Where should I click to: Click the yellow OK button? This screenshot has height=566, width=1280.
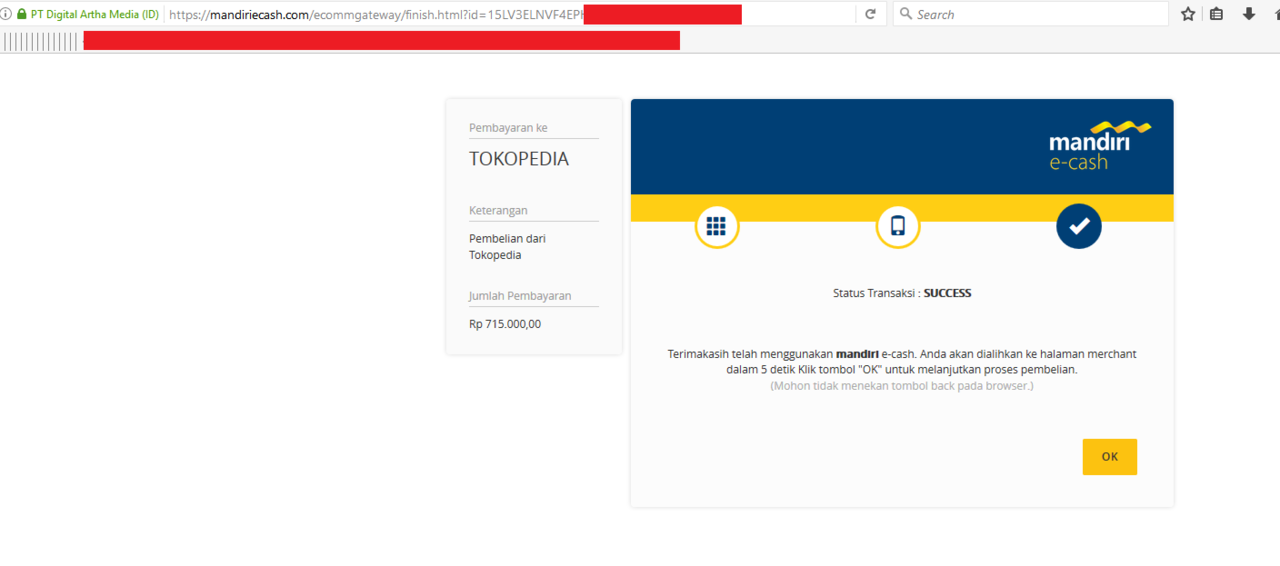pyautogui.click(x=1109, y=457)
